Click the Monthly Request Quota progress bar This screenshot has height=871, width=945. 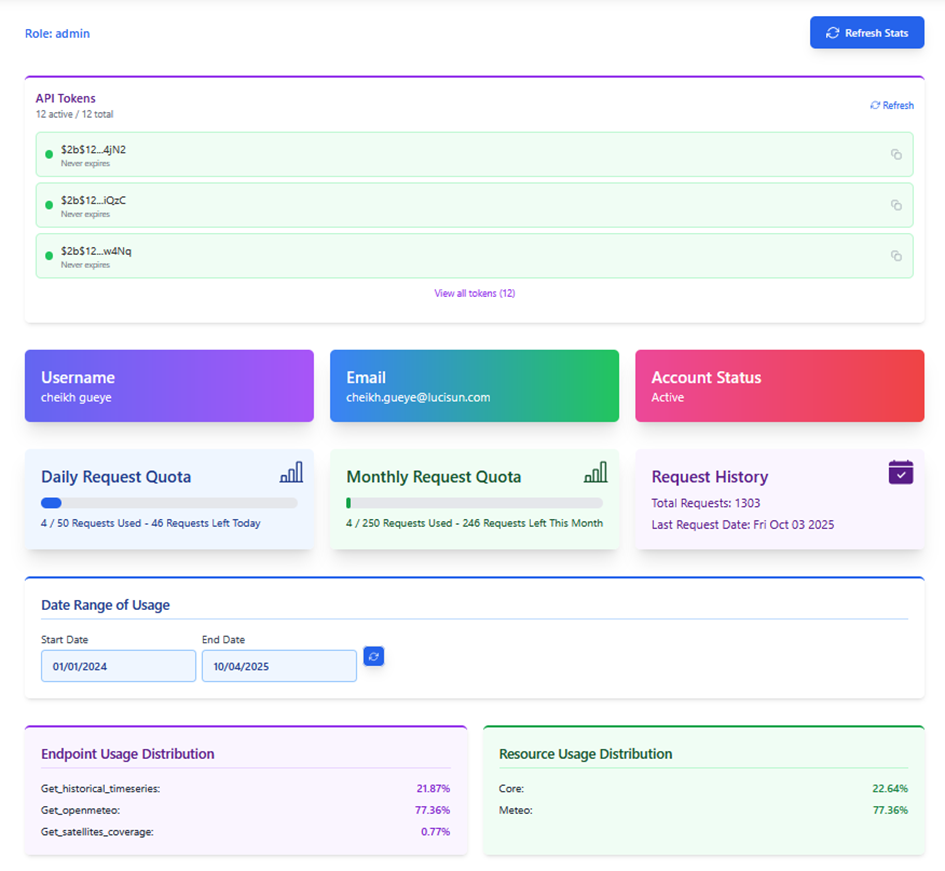click(x=474, y=503)
